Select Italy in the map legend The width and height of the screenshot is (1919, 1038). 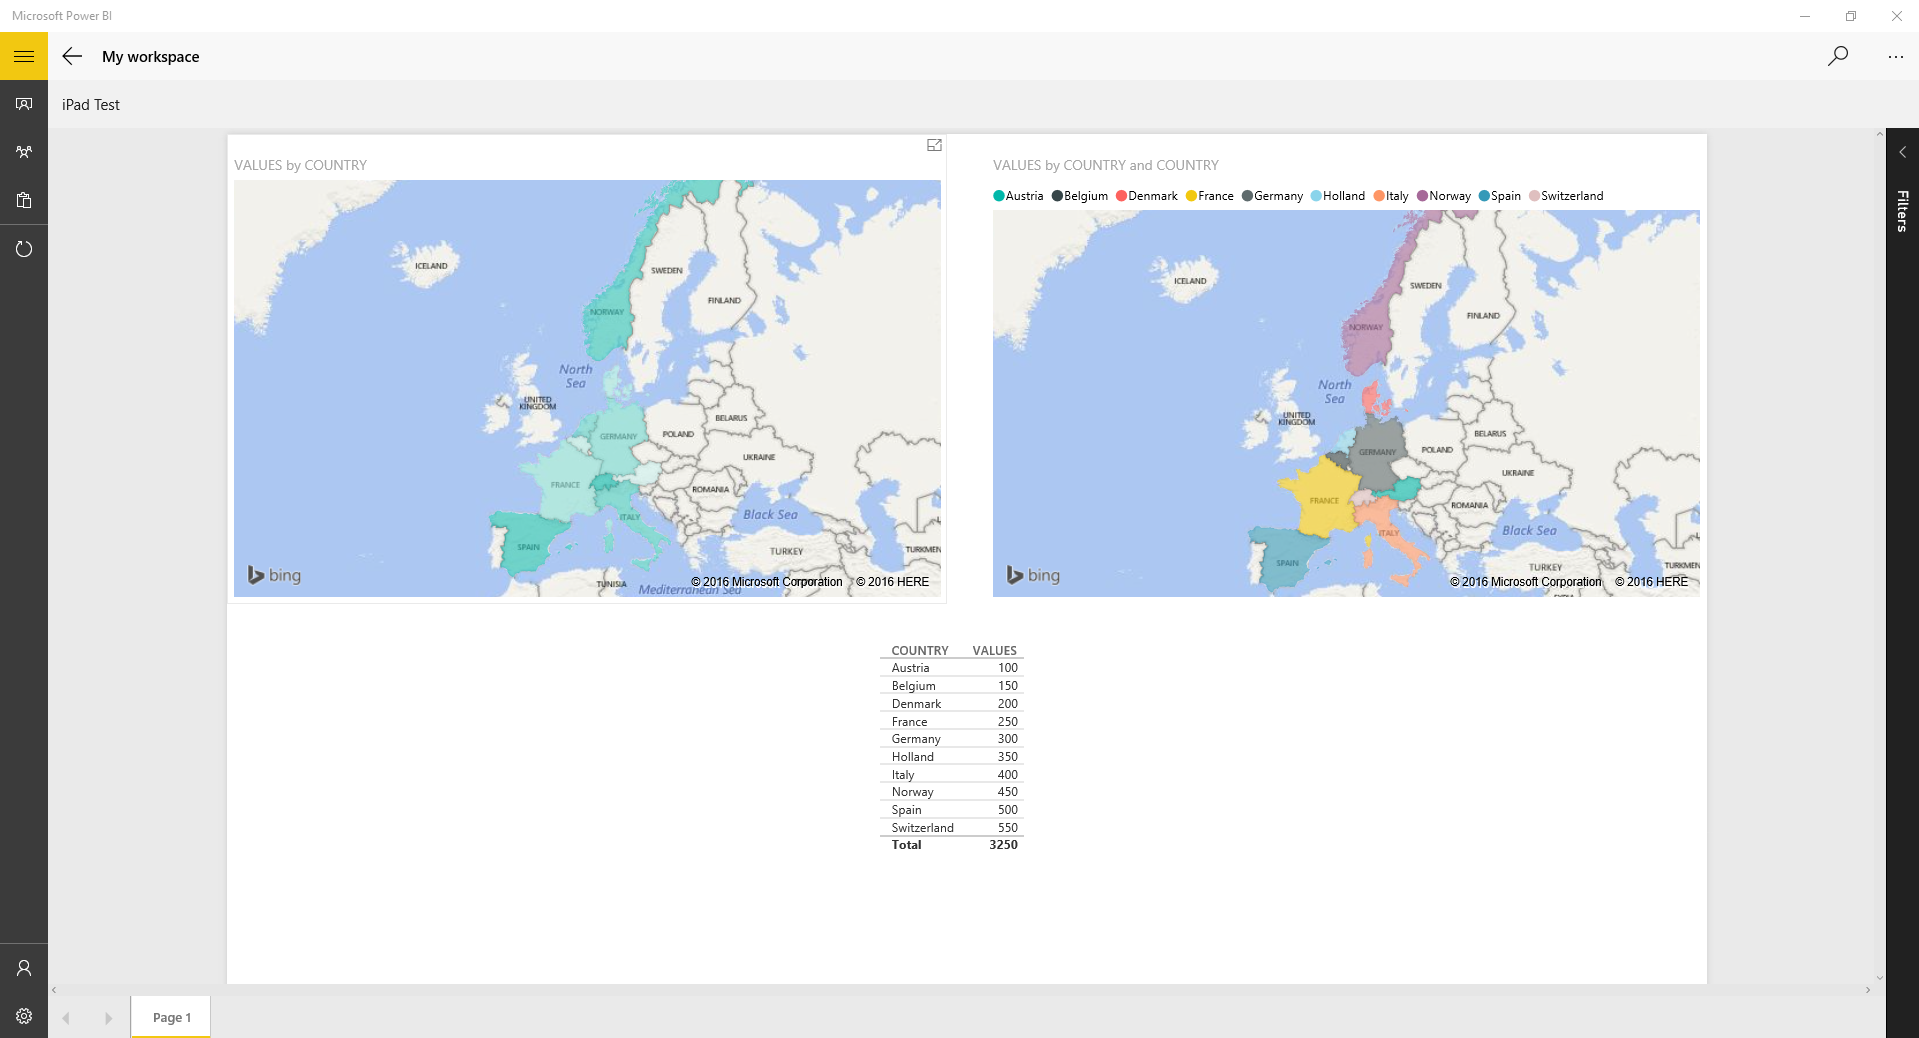[x=1391, y=196]
